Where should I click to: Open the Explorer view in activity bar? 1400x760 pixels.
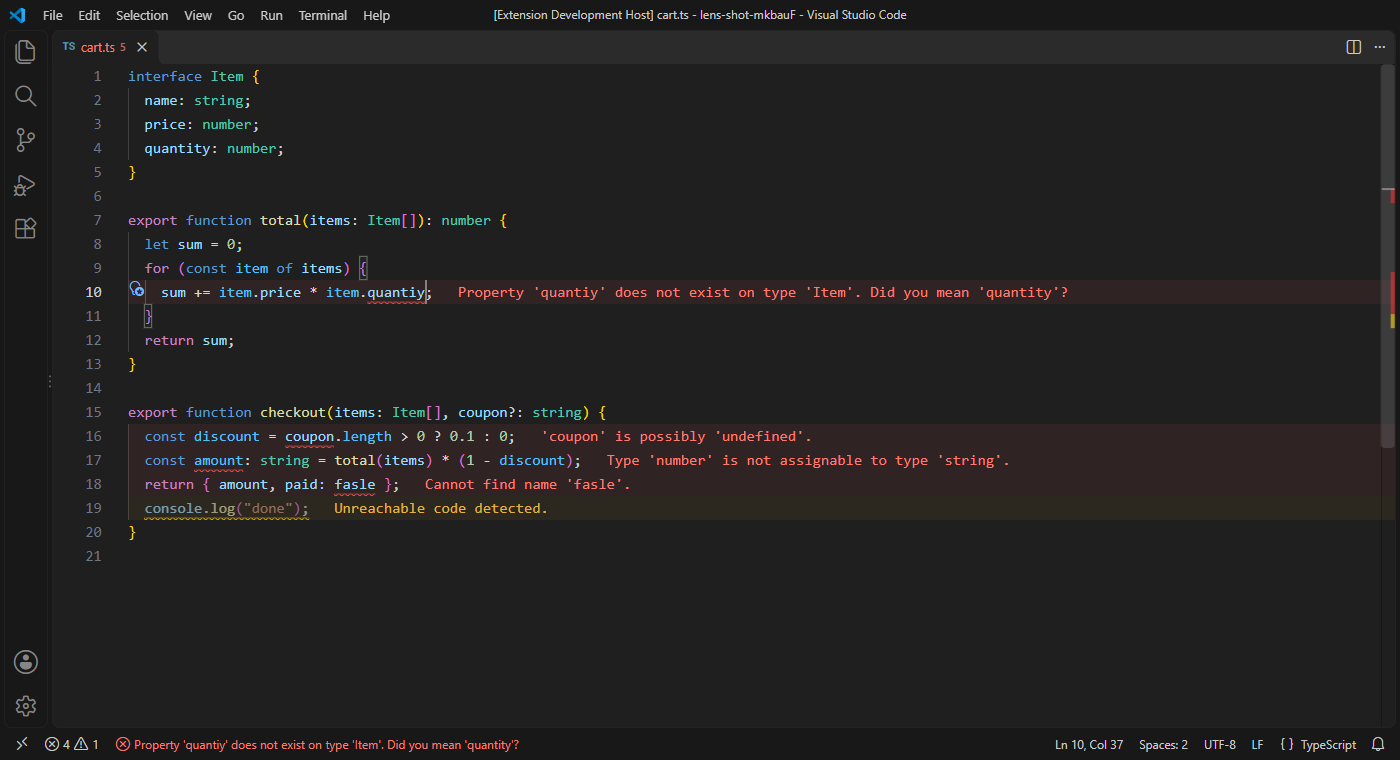coord(26,52)
